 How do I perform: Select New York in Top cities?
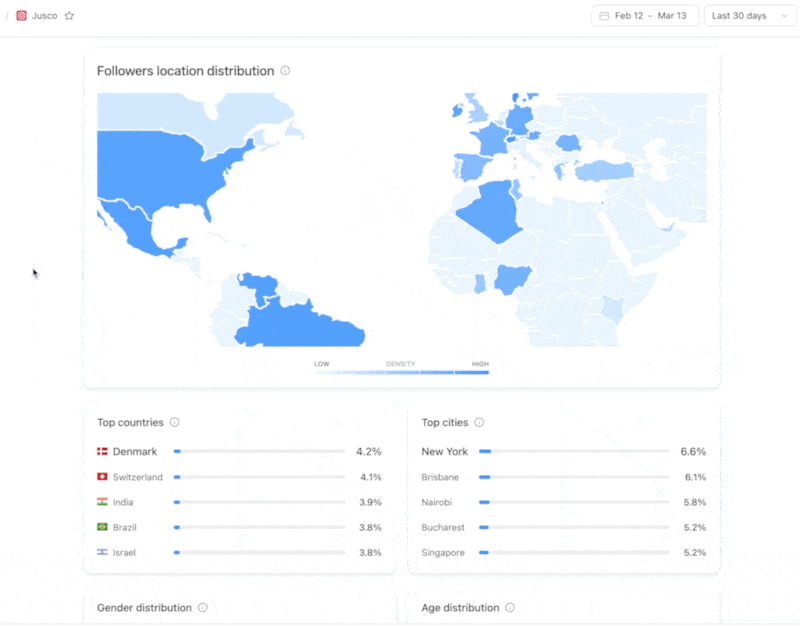pos(444,452)
